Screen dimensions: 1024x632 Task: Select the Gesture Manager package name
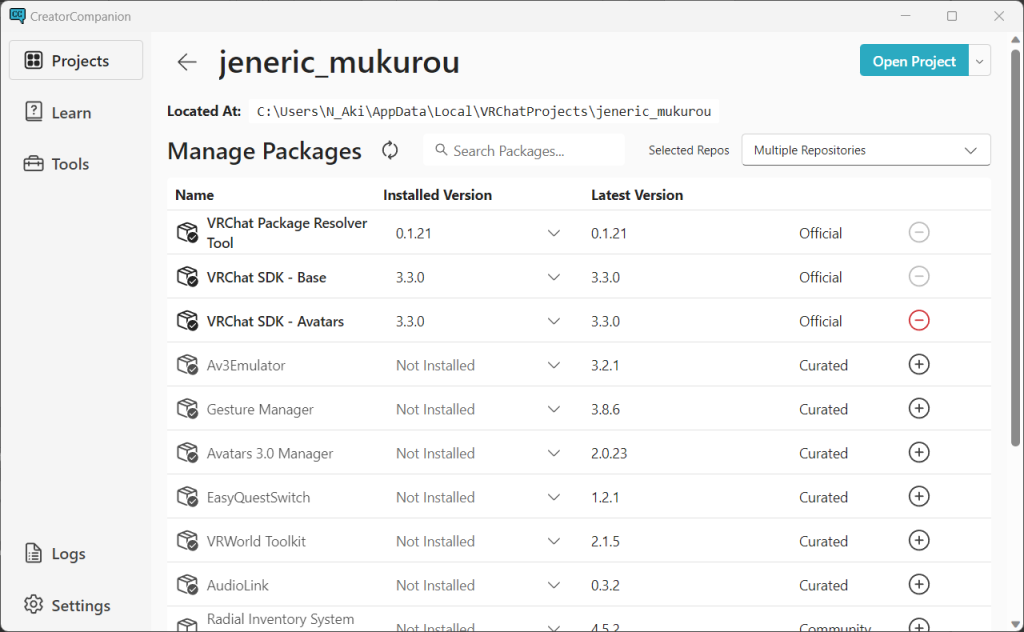260,409
